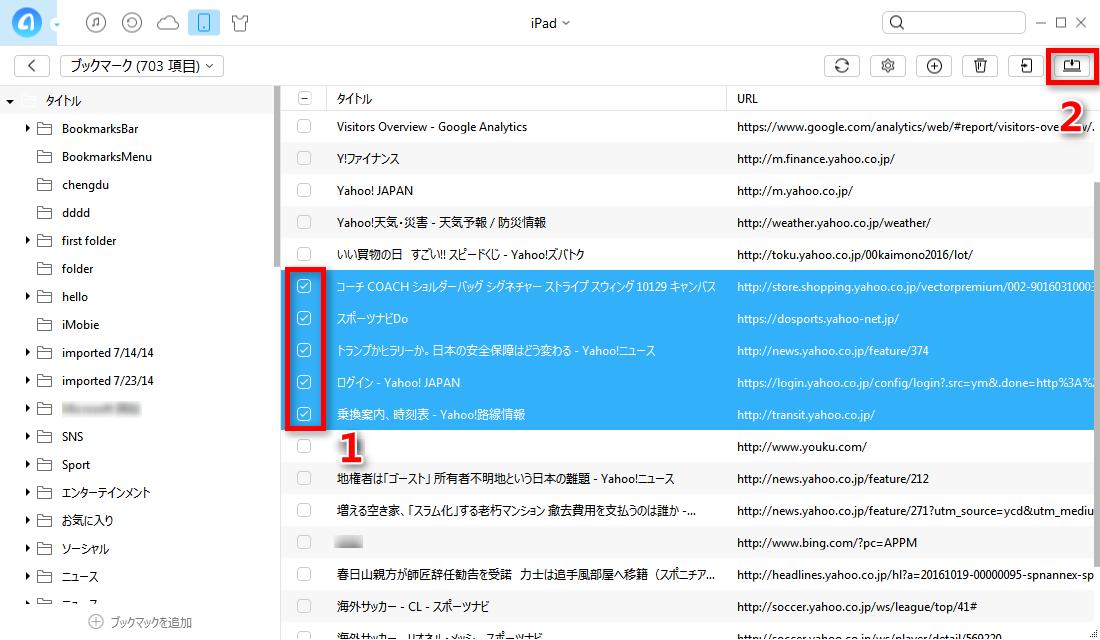
Task: Expand the hello folder
Action: 27,297
